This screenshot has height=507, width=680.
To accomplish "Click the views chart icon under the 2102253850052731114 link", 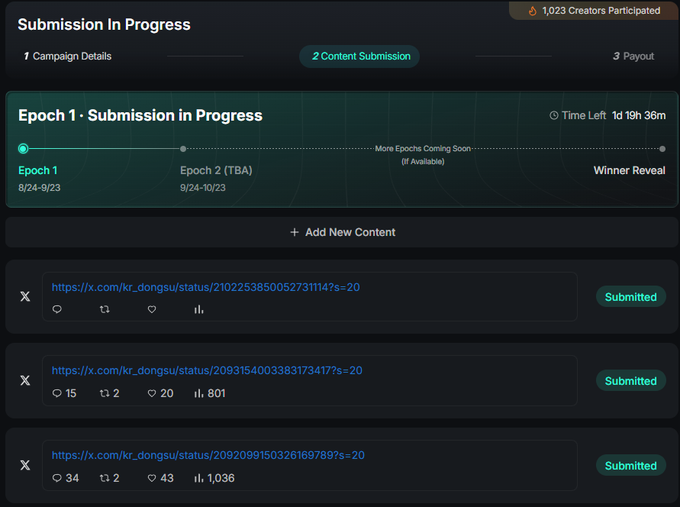I will pos(199,309).
